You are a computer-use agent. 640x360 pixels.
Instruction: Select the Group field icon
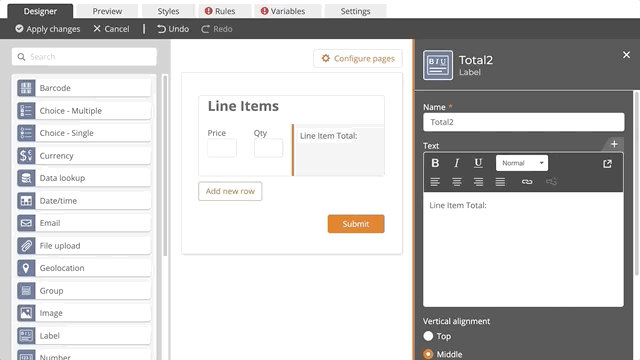26,291
